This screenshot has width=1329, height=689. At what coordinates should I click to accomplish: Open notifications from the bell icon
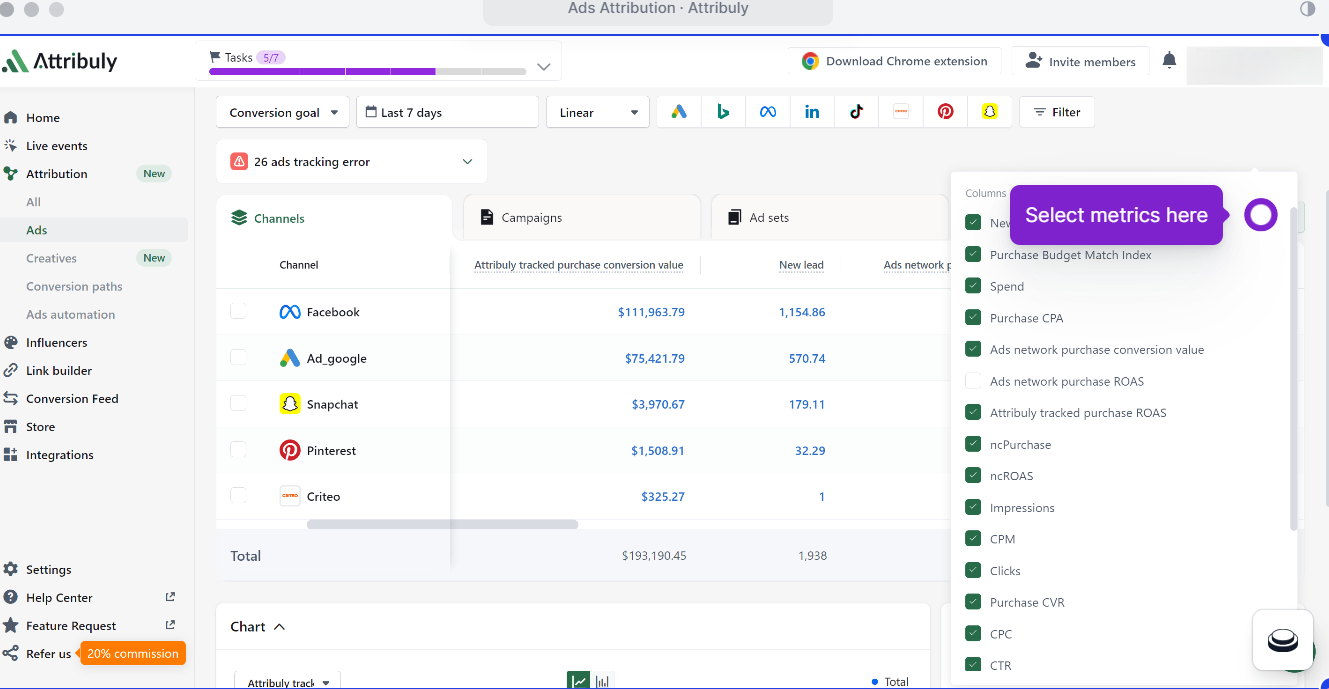pos(1169,61)
